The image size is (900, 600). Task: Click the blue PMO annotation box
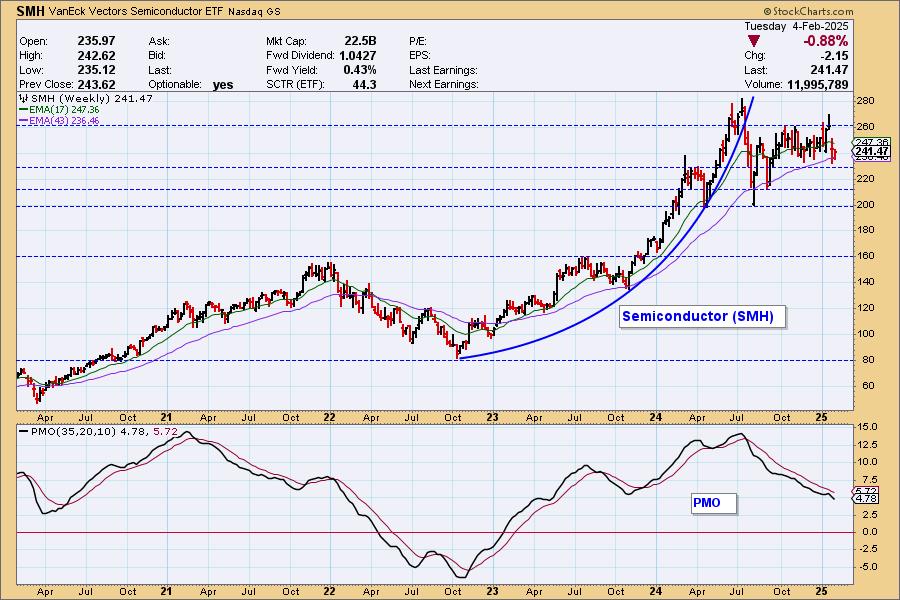pos(713,503)
